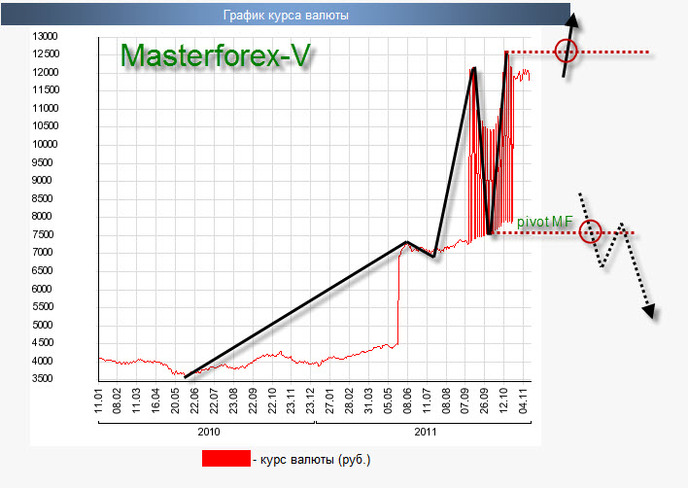
Task: Select the 22.09 date label
Action: pyautogui.click(x=252, y=400)
